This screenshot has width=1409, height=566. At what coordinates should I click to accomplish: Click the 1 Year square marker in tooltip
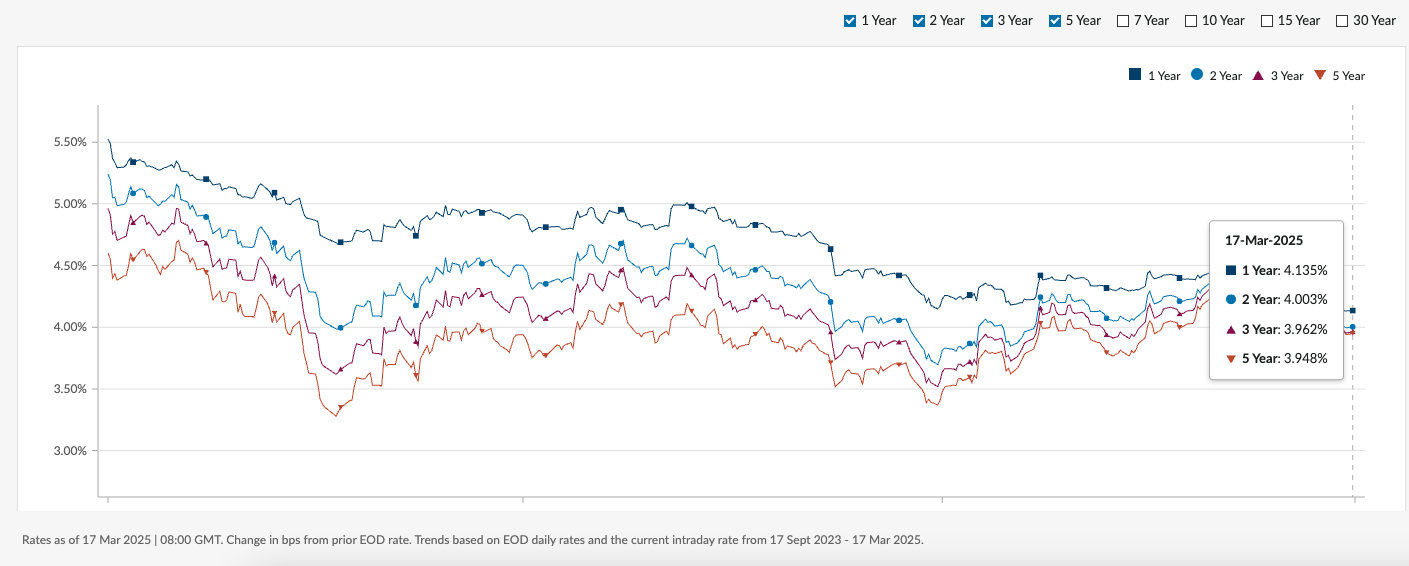pos(1230,270)
